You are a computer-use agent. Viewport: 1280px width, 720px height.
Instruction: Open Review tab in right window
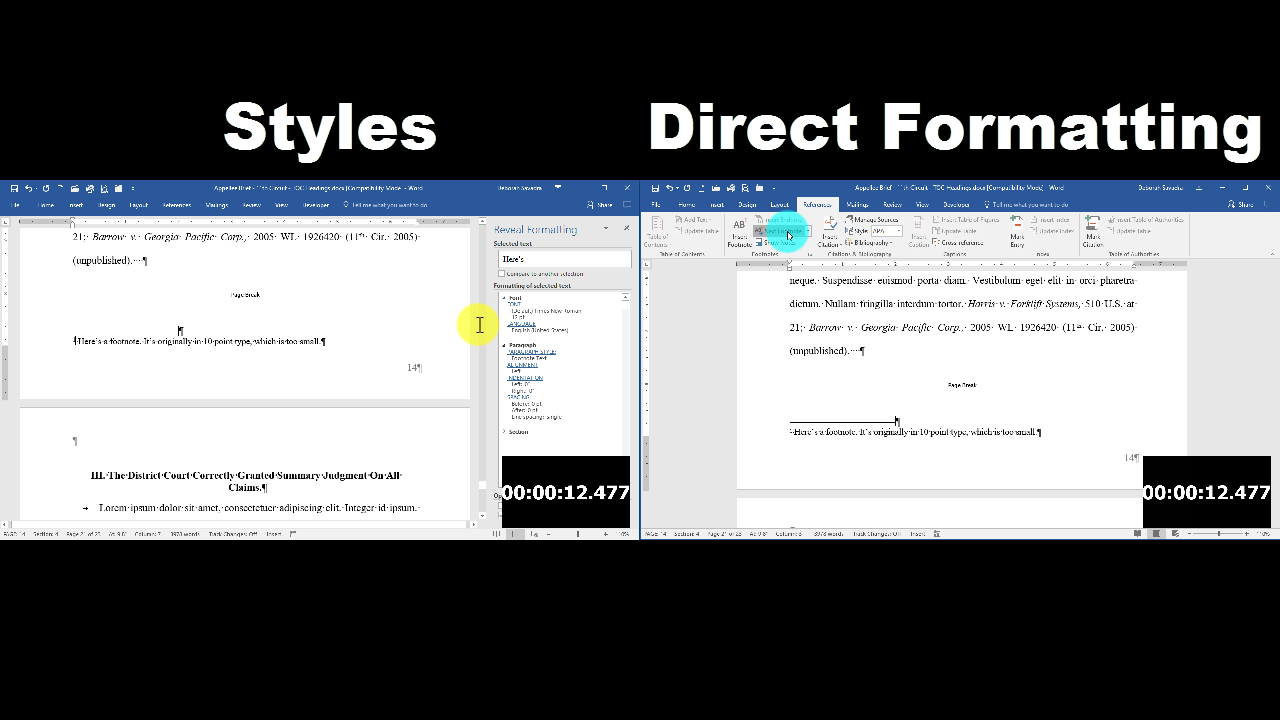(x=892, y=204)
